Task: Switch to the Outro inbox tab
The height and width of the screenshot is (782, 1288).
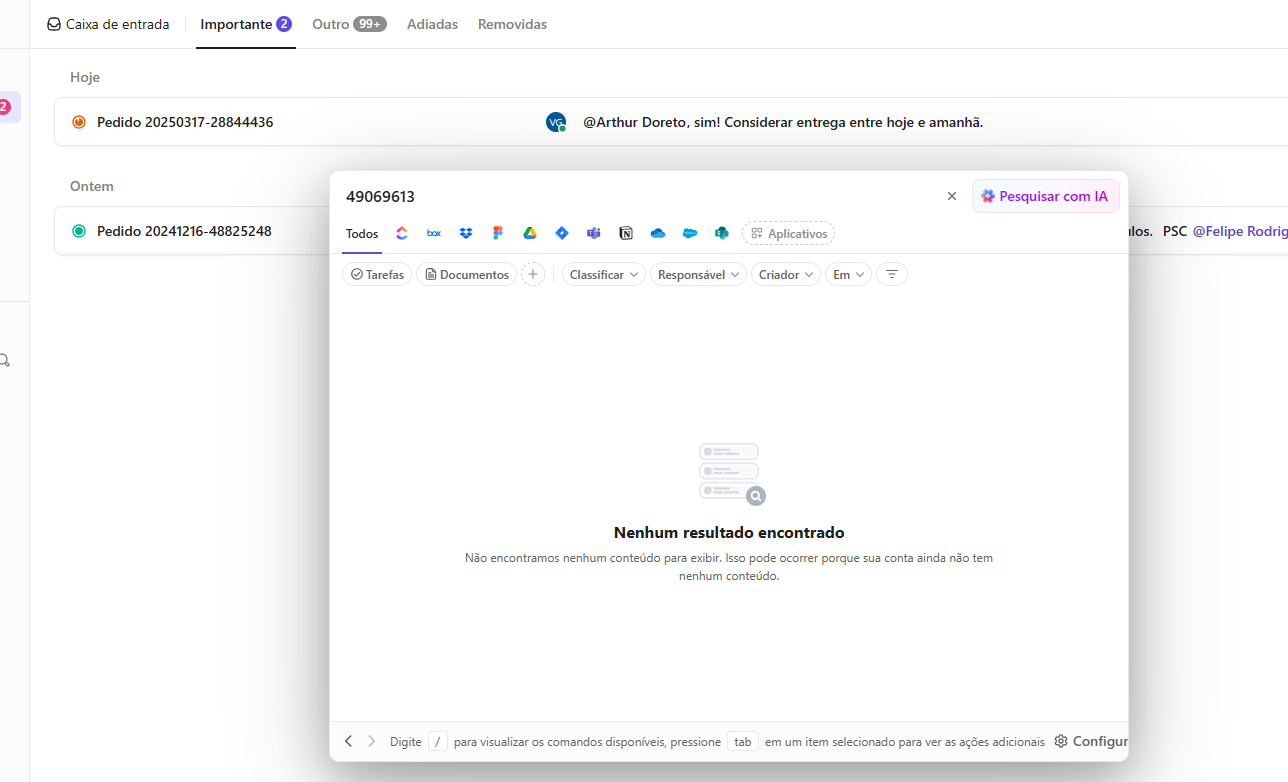Action: [x=349, y=24]
